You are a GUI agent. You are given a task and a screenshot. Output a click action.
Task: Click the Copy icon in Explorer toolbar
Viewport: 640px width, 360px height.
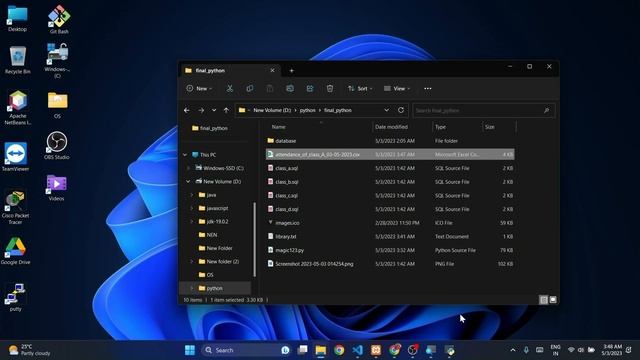250,89
